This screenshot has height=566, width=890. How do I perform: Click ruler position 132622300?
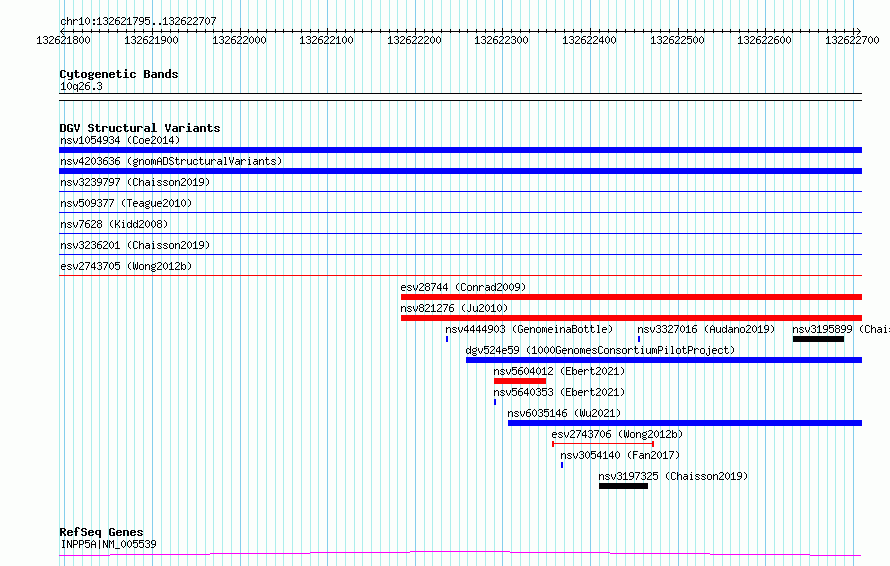(x=501, y=40)
